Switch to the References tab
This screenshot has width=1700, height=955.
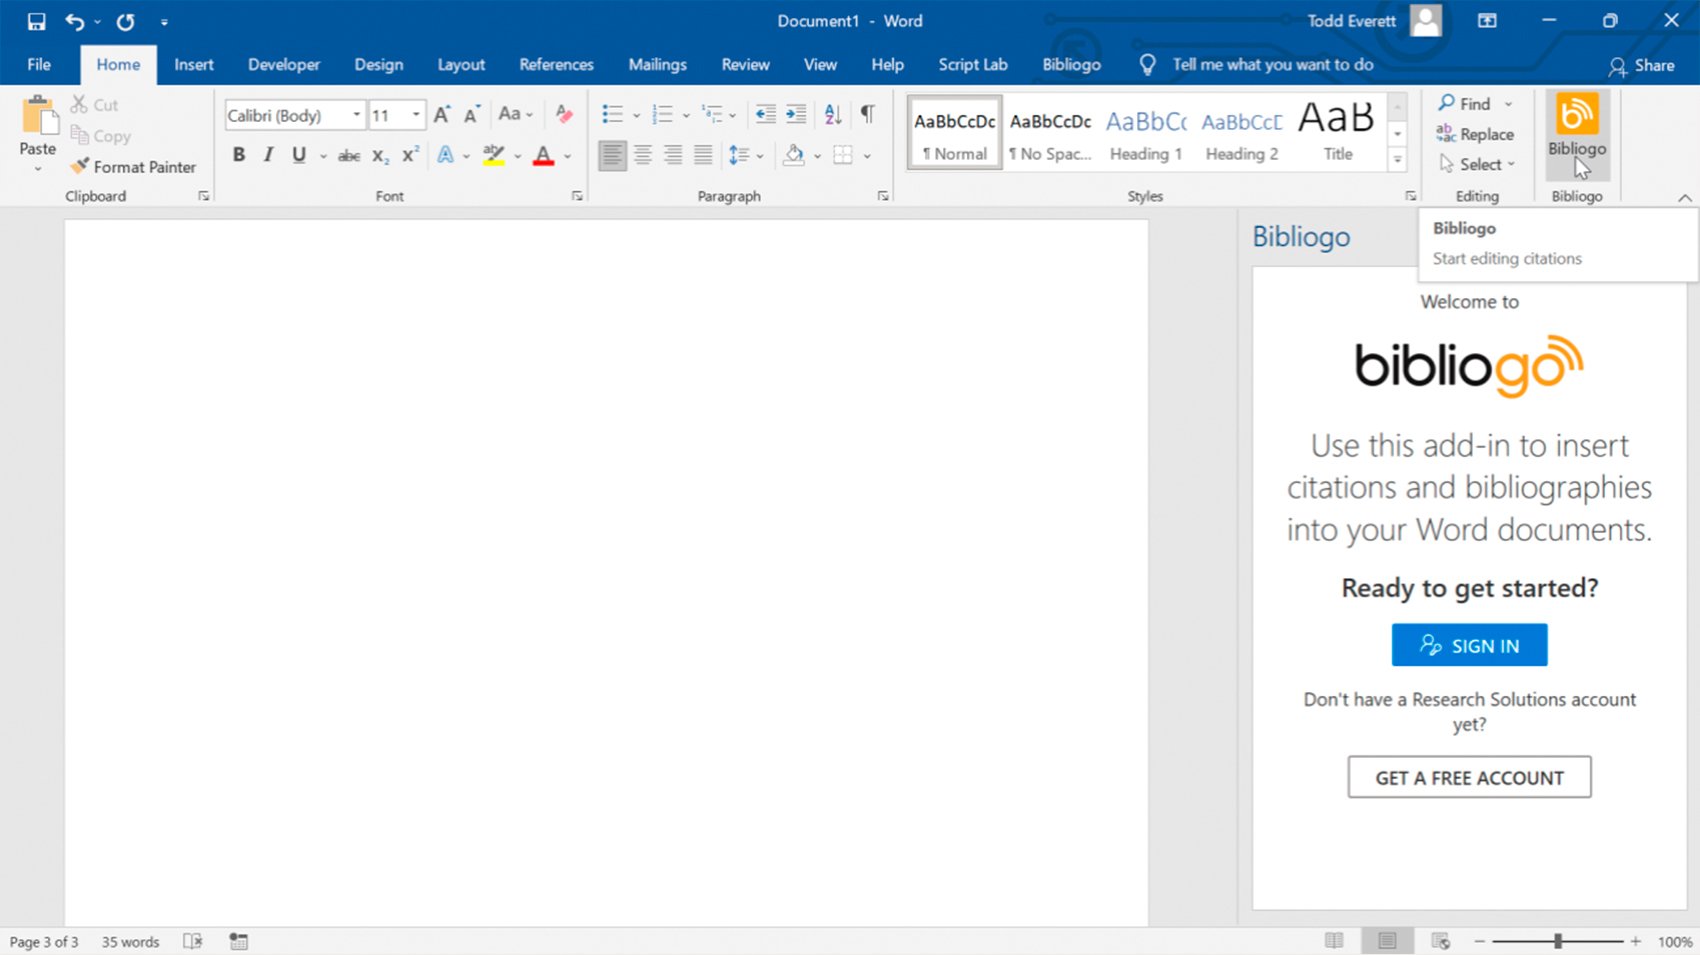point(556,65)
